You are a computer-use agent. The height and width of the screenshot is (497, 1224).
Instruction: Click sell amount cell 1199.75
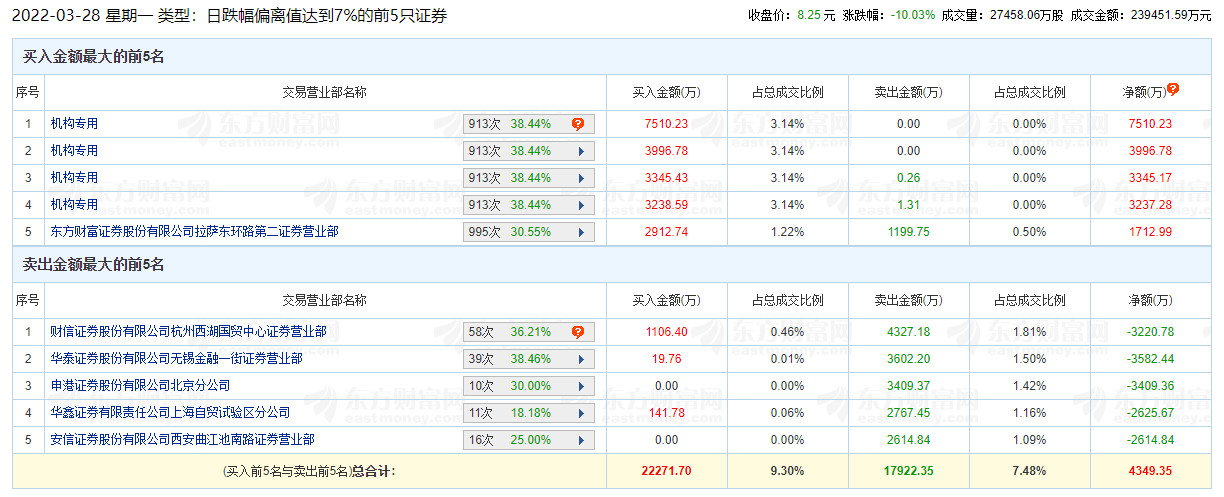tap(908, 232)
